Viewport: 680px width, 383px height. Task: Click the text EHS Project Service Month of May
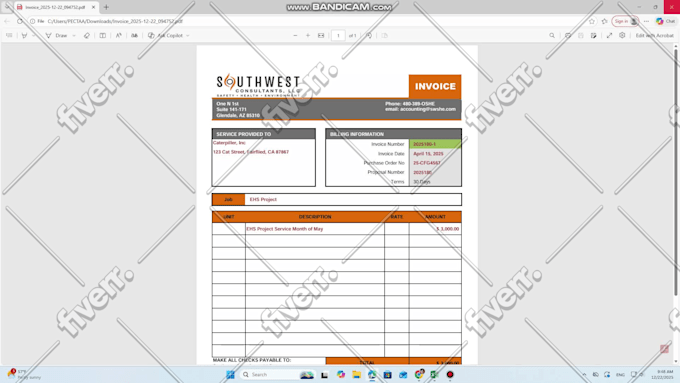coord(285,229)
